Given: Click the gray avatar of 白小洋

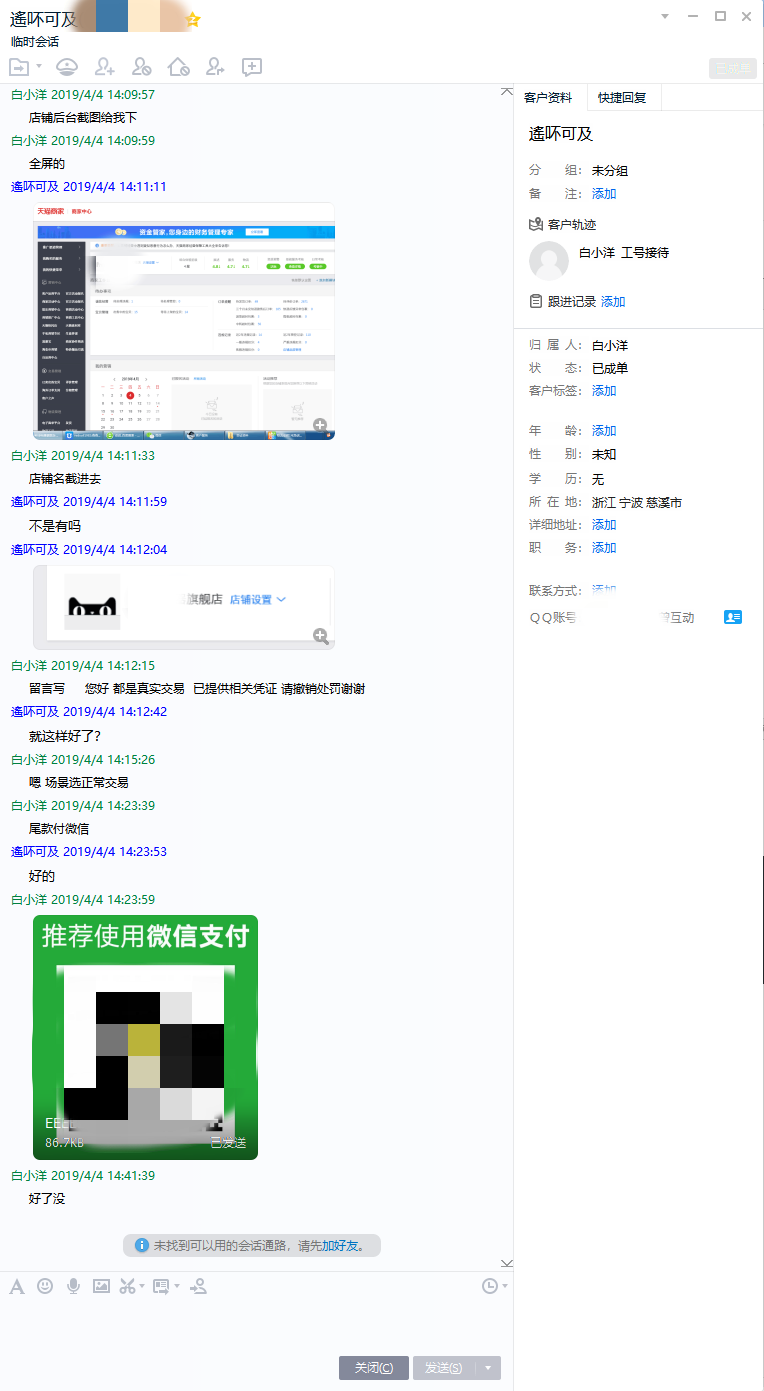Looking at the screenshot, I should coord(548,260).
